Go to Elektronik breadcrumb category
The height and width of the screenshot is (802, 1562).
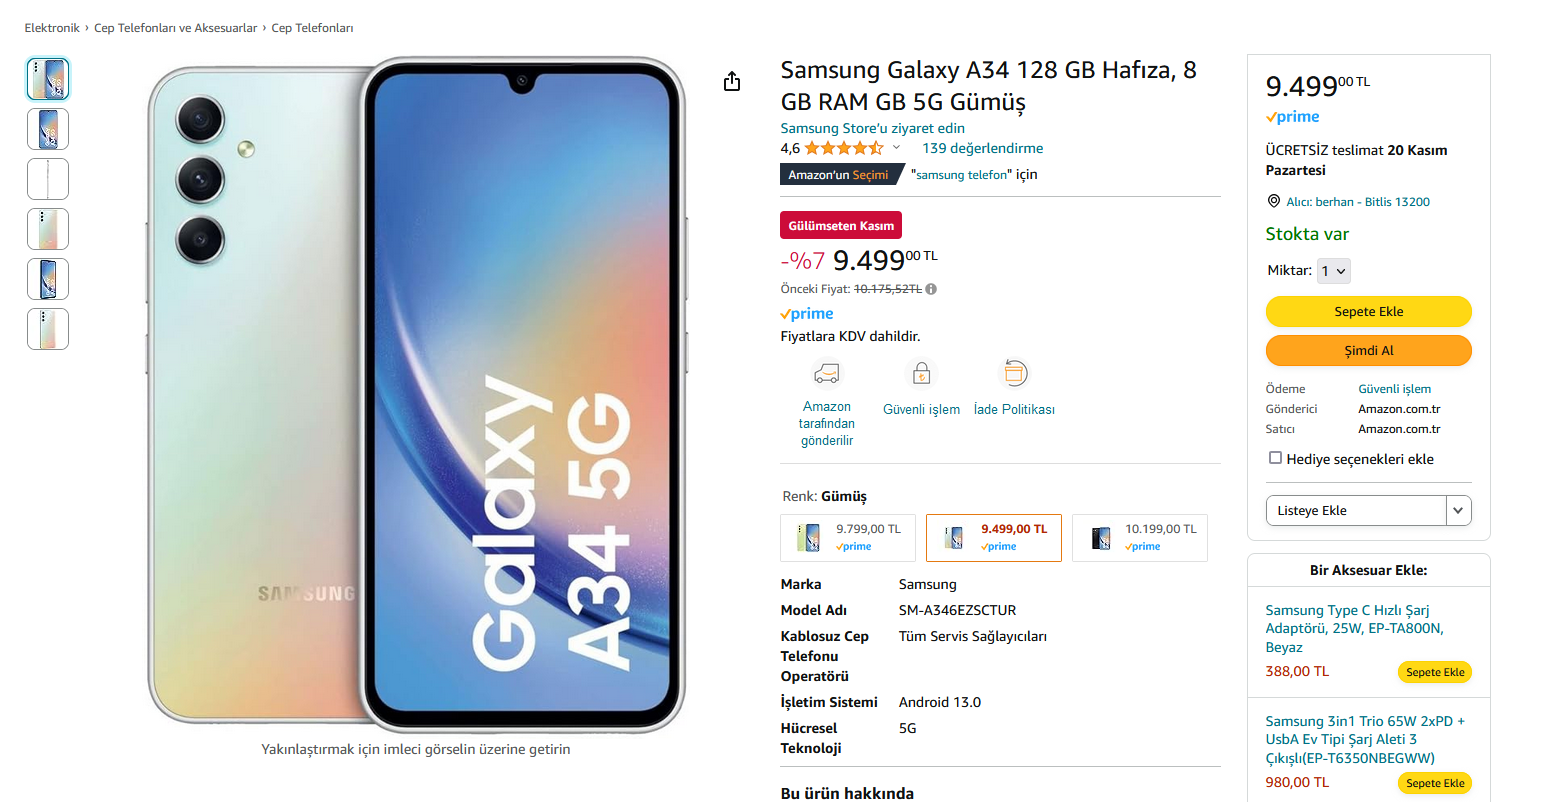click(52, 28)
